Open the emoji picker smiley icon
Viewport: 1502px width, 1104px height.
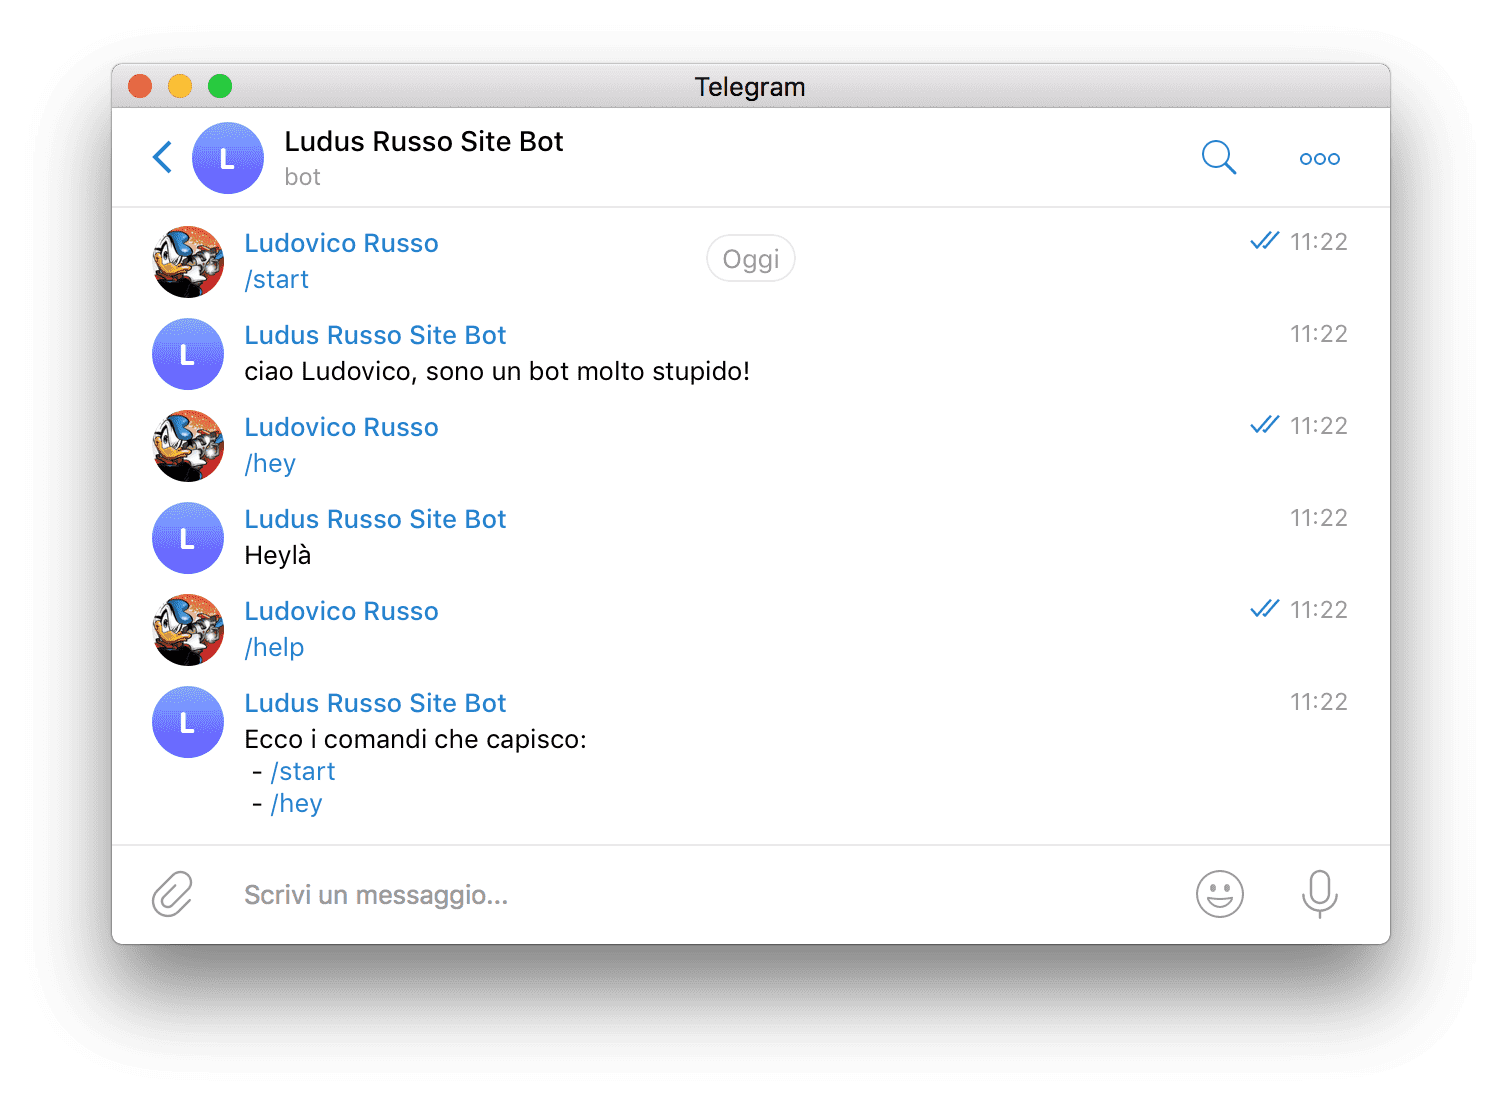click(x=1219, y=894)
